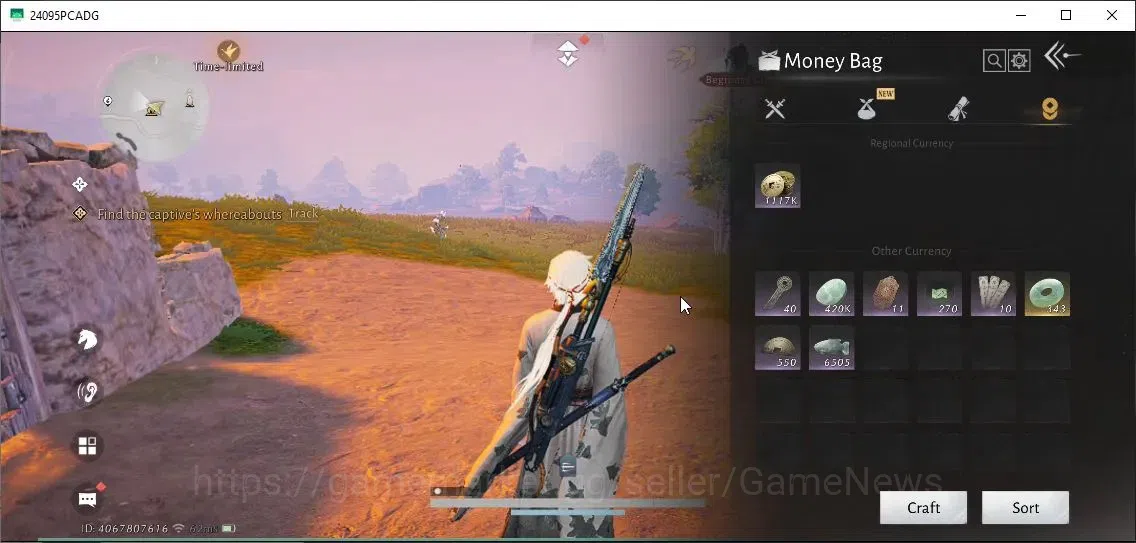Open the chat speech bubble icon
Viewport: 1136px width, 543px height.
pyautogui.click(x=88, y=499)
